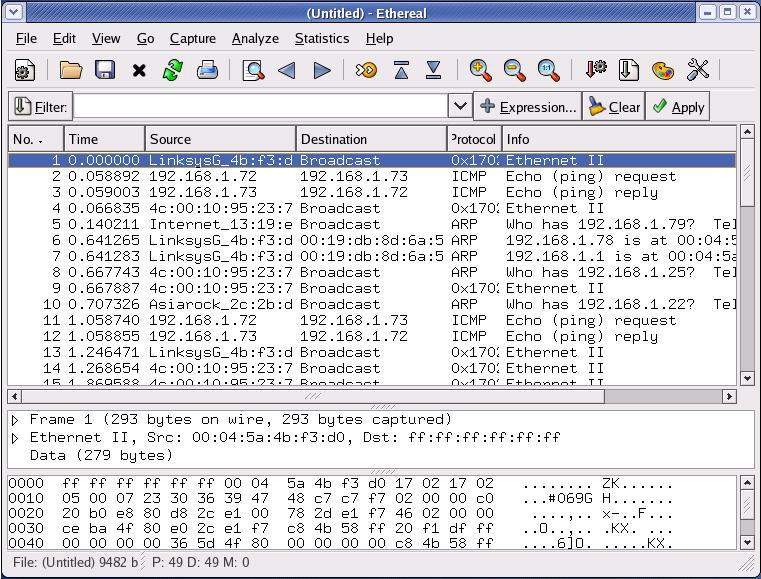
Task: Go forward with right arrow icon
Action: 322,71
